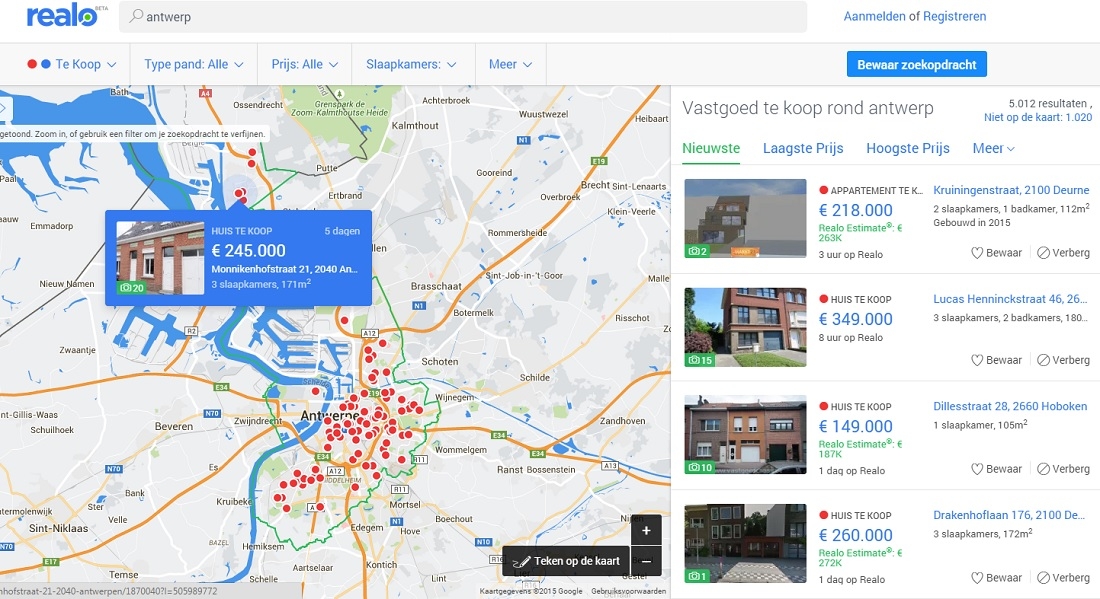The width and height of the screenshot is (1100, 599).
Task: Toggle Bewaar on Lucas Henninckstraat listing
Action: tap(997, 360)
